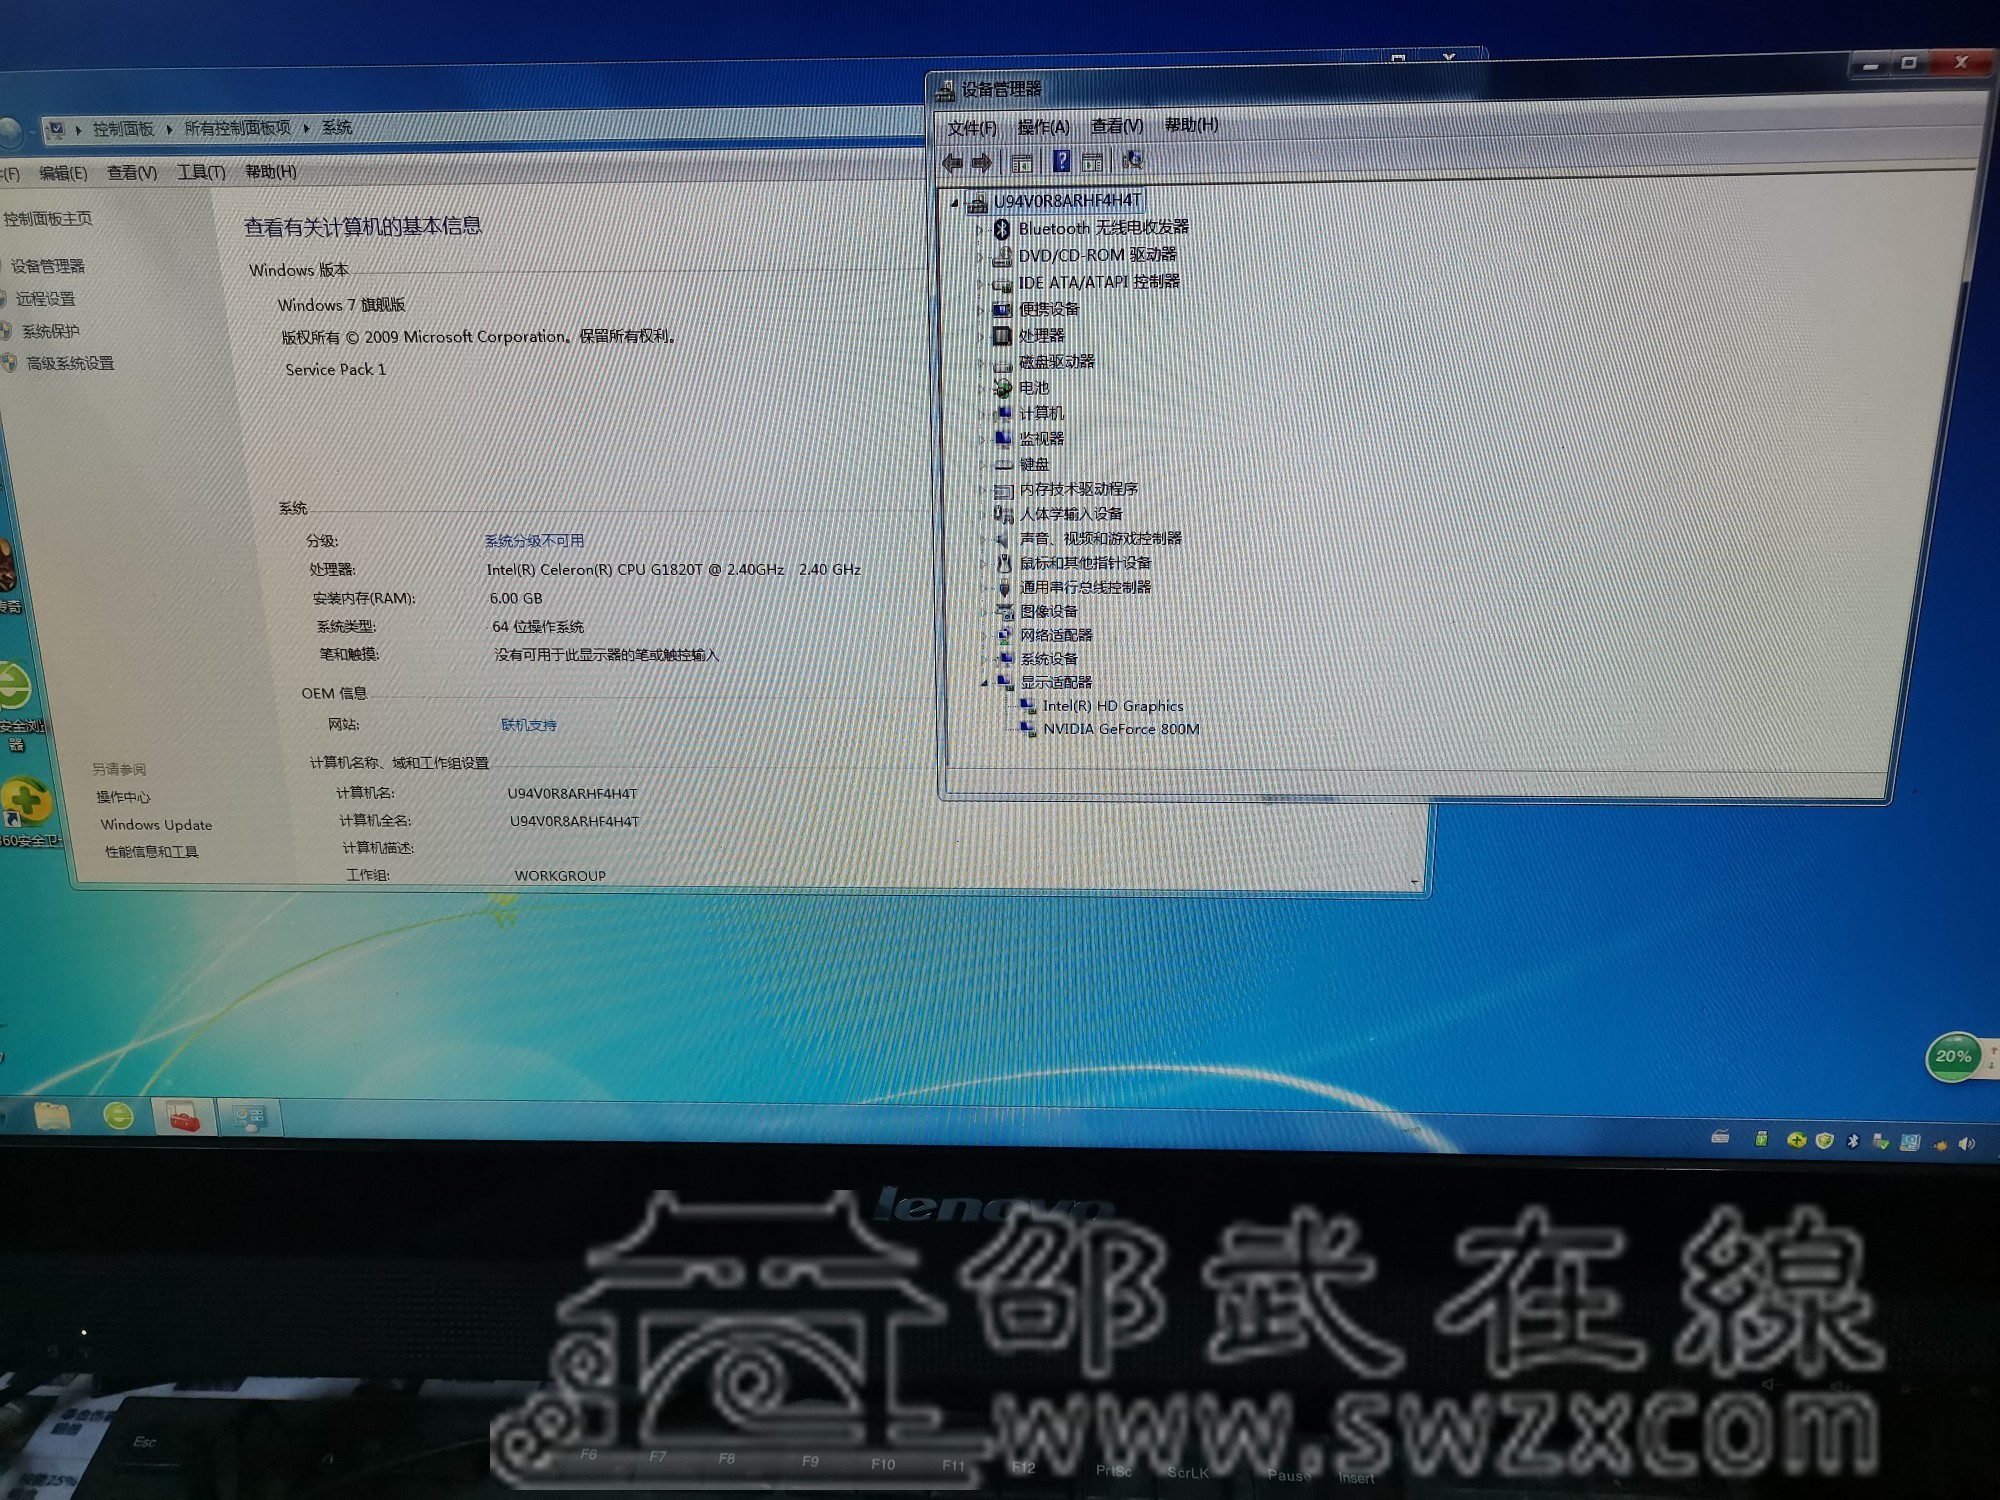This screenshot has width=2000, height=1500.
Task: Click the Forward arrow in Device Manager toolbar
Action: 982,162
